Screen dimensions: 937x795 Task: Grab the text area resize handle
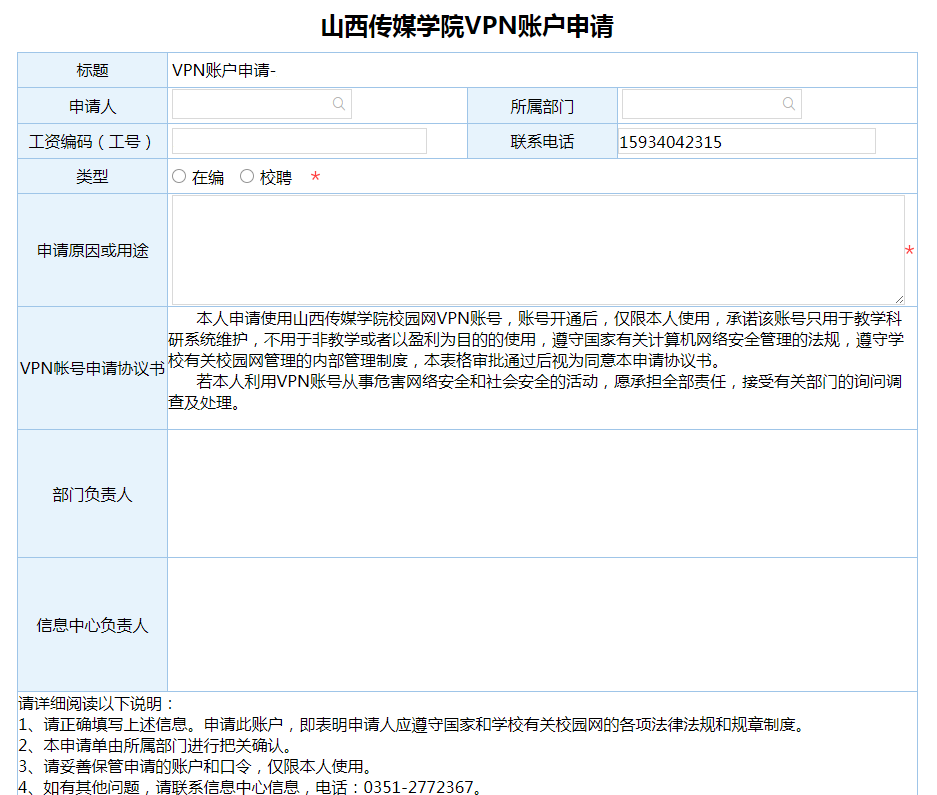tap(899, 298)
